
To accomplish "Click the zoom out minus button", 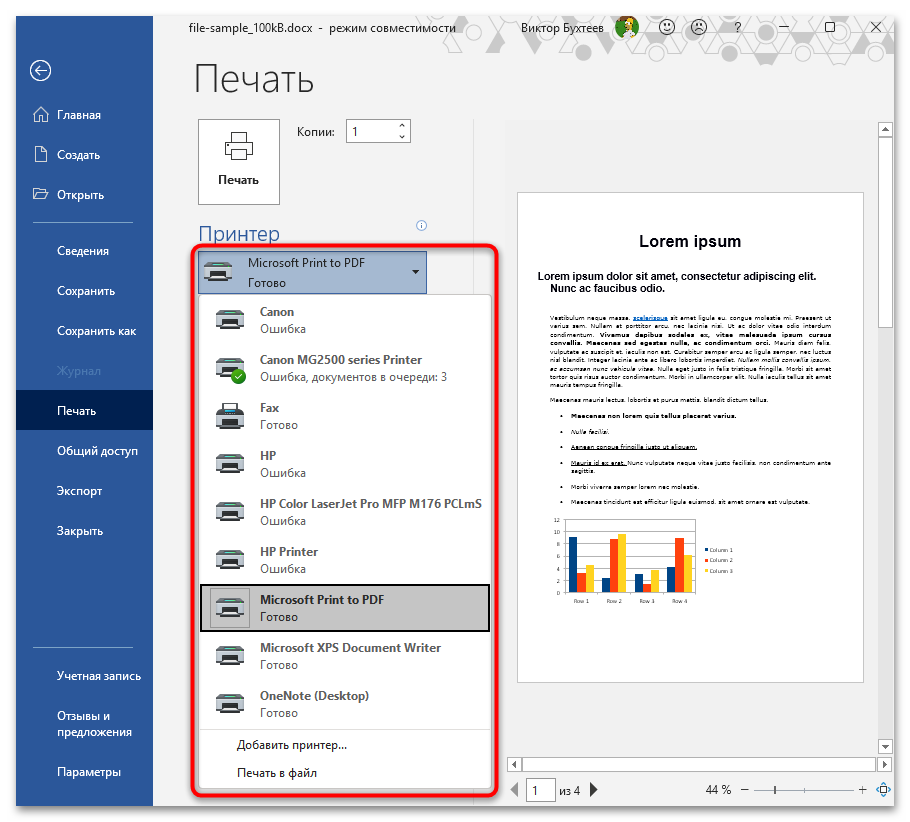I will pyautogui.click(x=745, y=789).
